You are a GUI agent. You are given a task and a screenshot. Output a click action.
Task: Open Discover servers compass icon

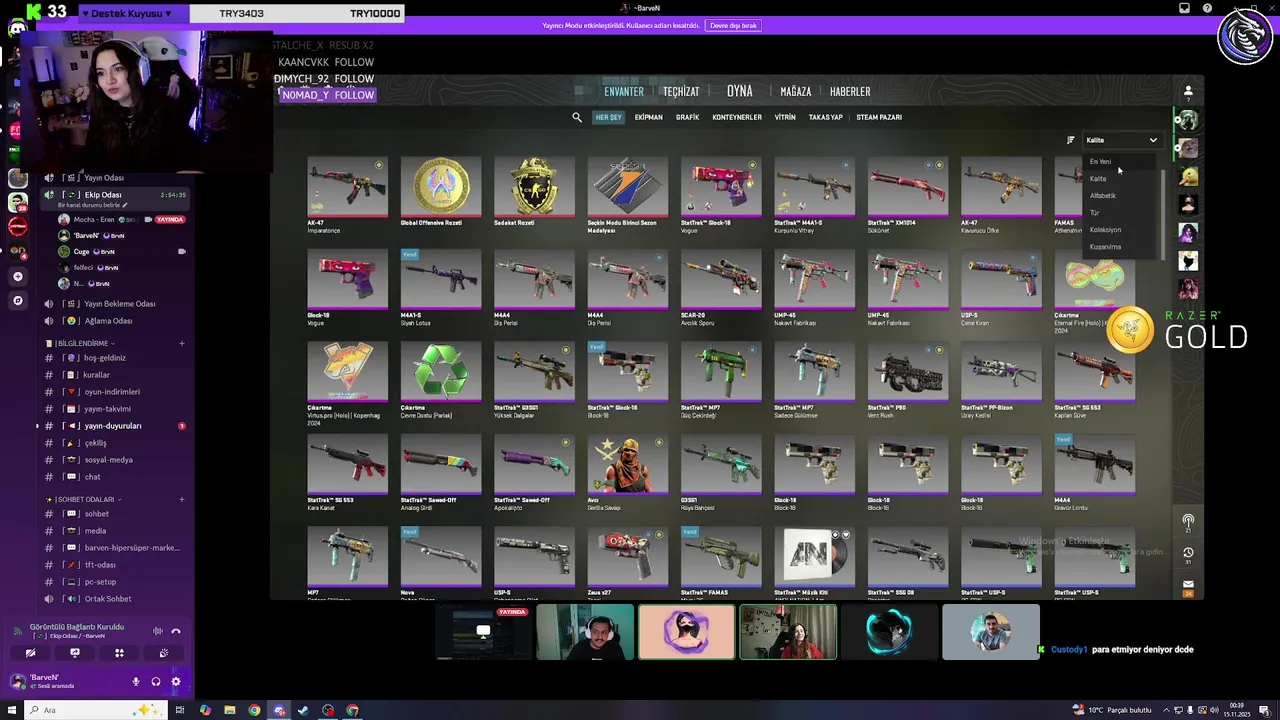(17, 300)
